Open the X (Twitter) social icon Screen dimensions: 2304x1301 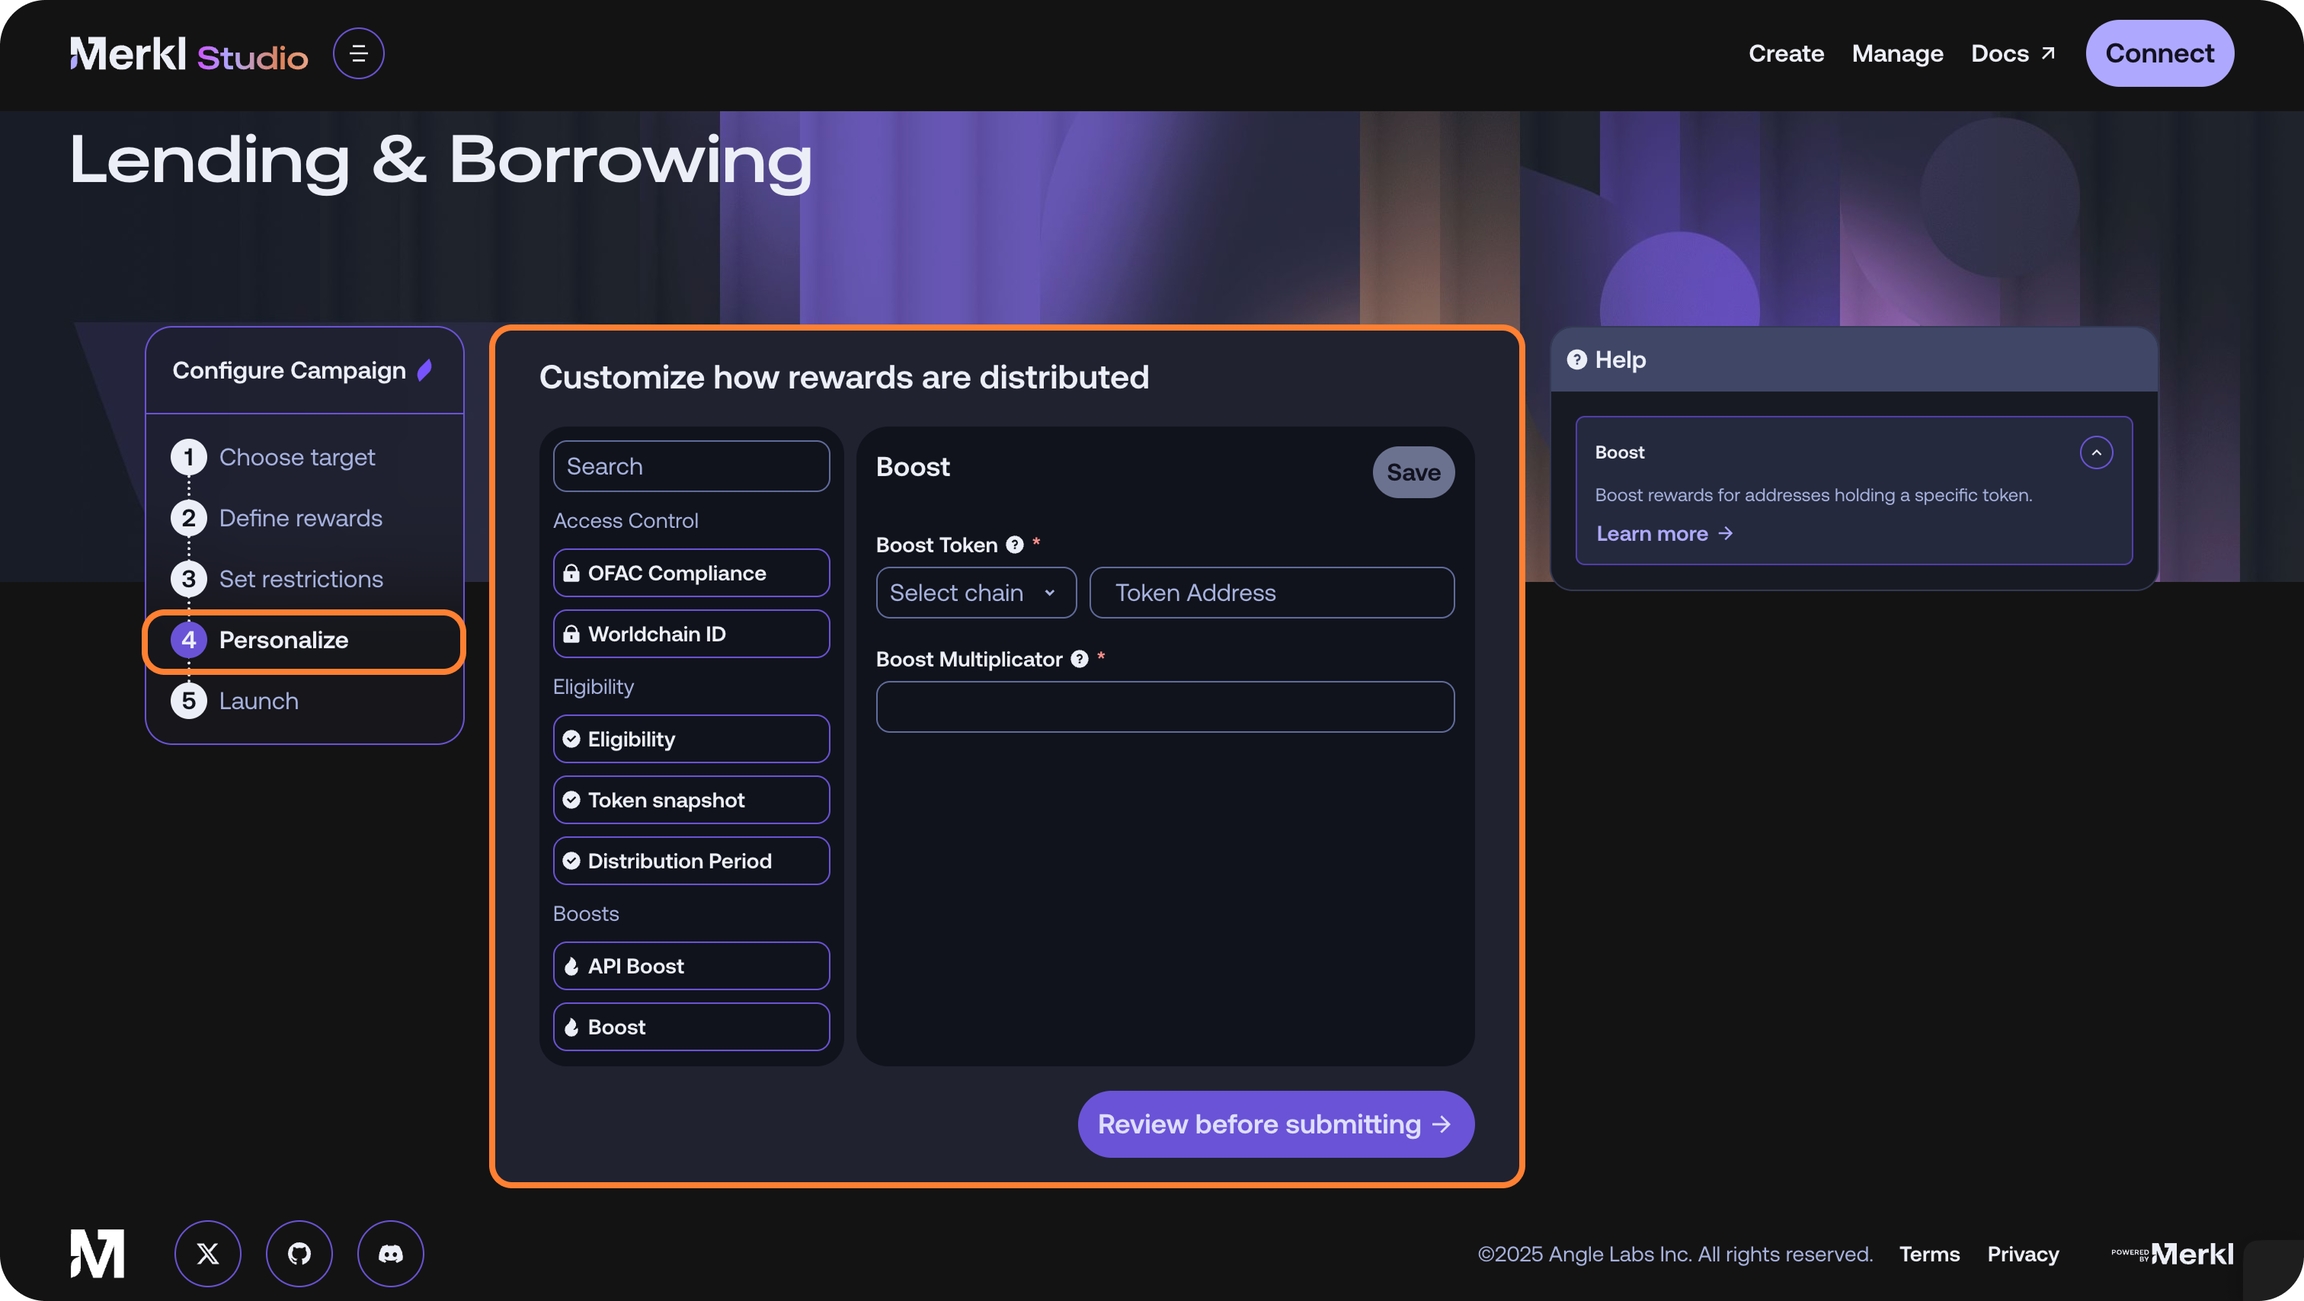(x=208, y=1253)
